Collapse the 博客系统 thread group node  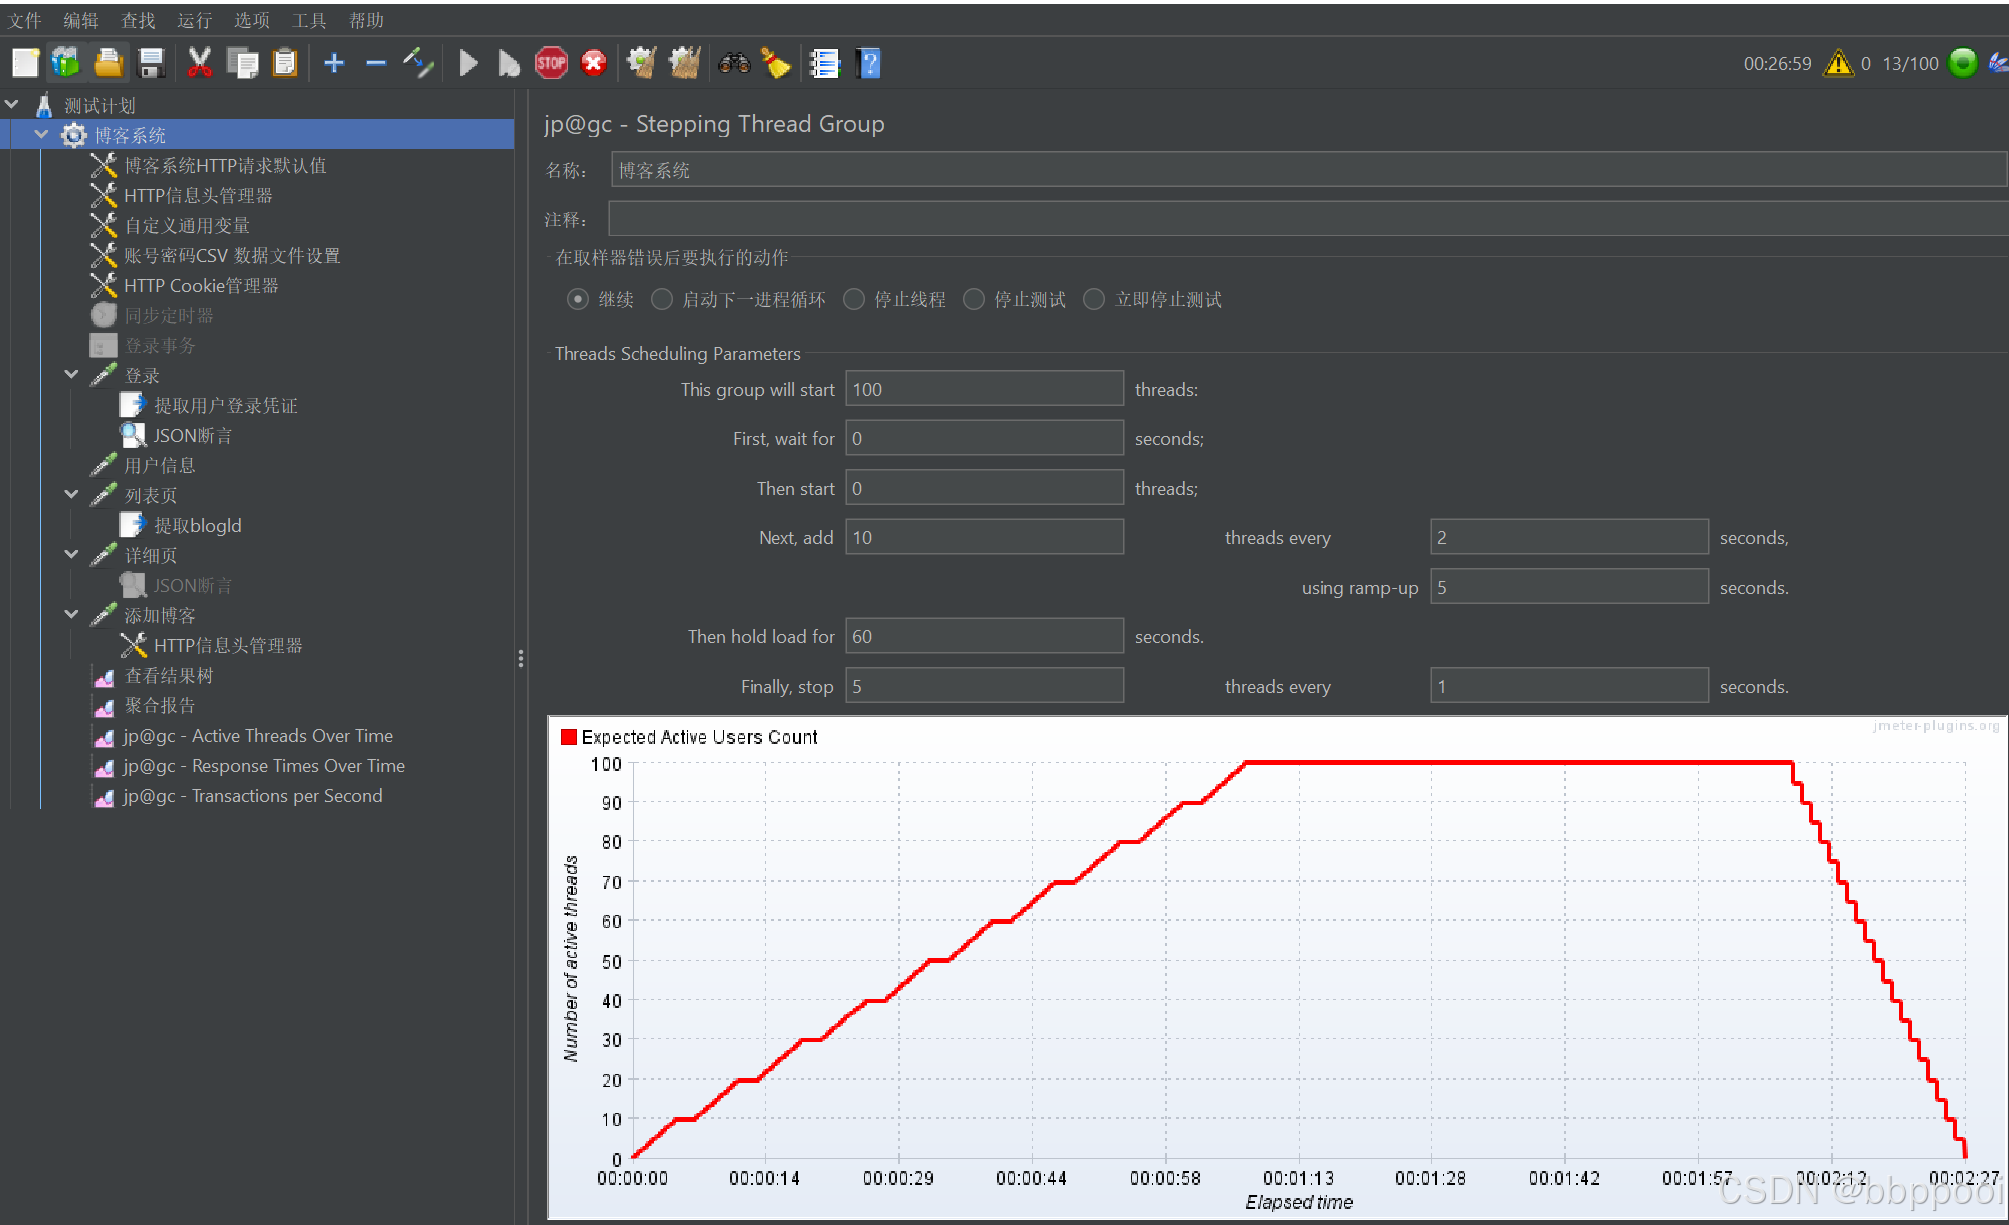41,135
